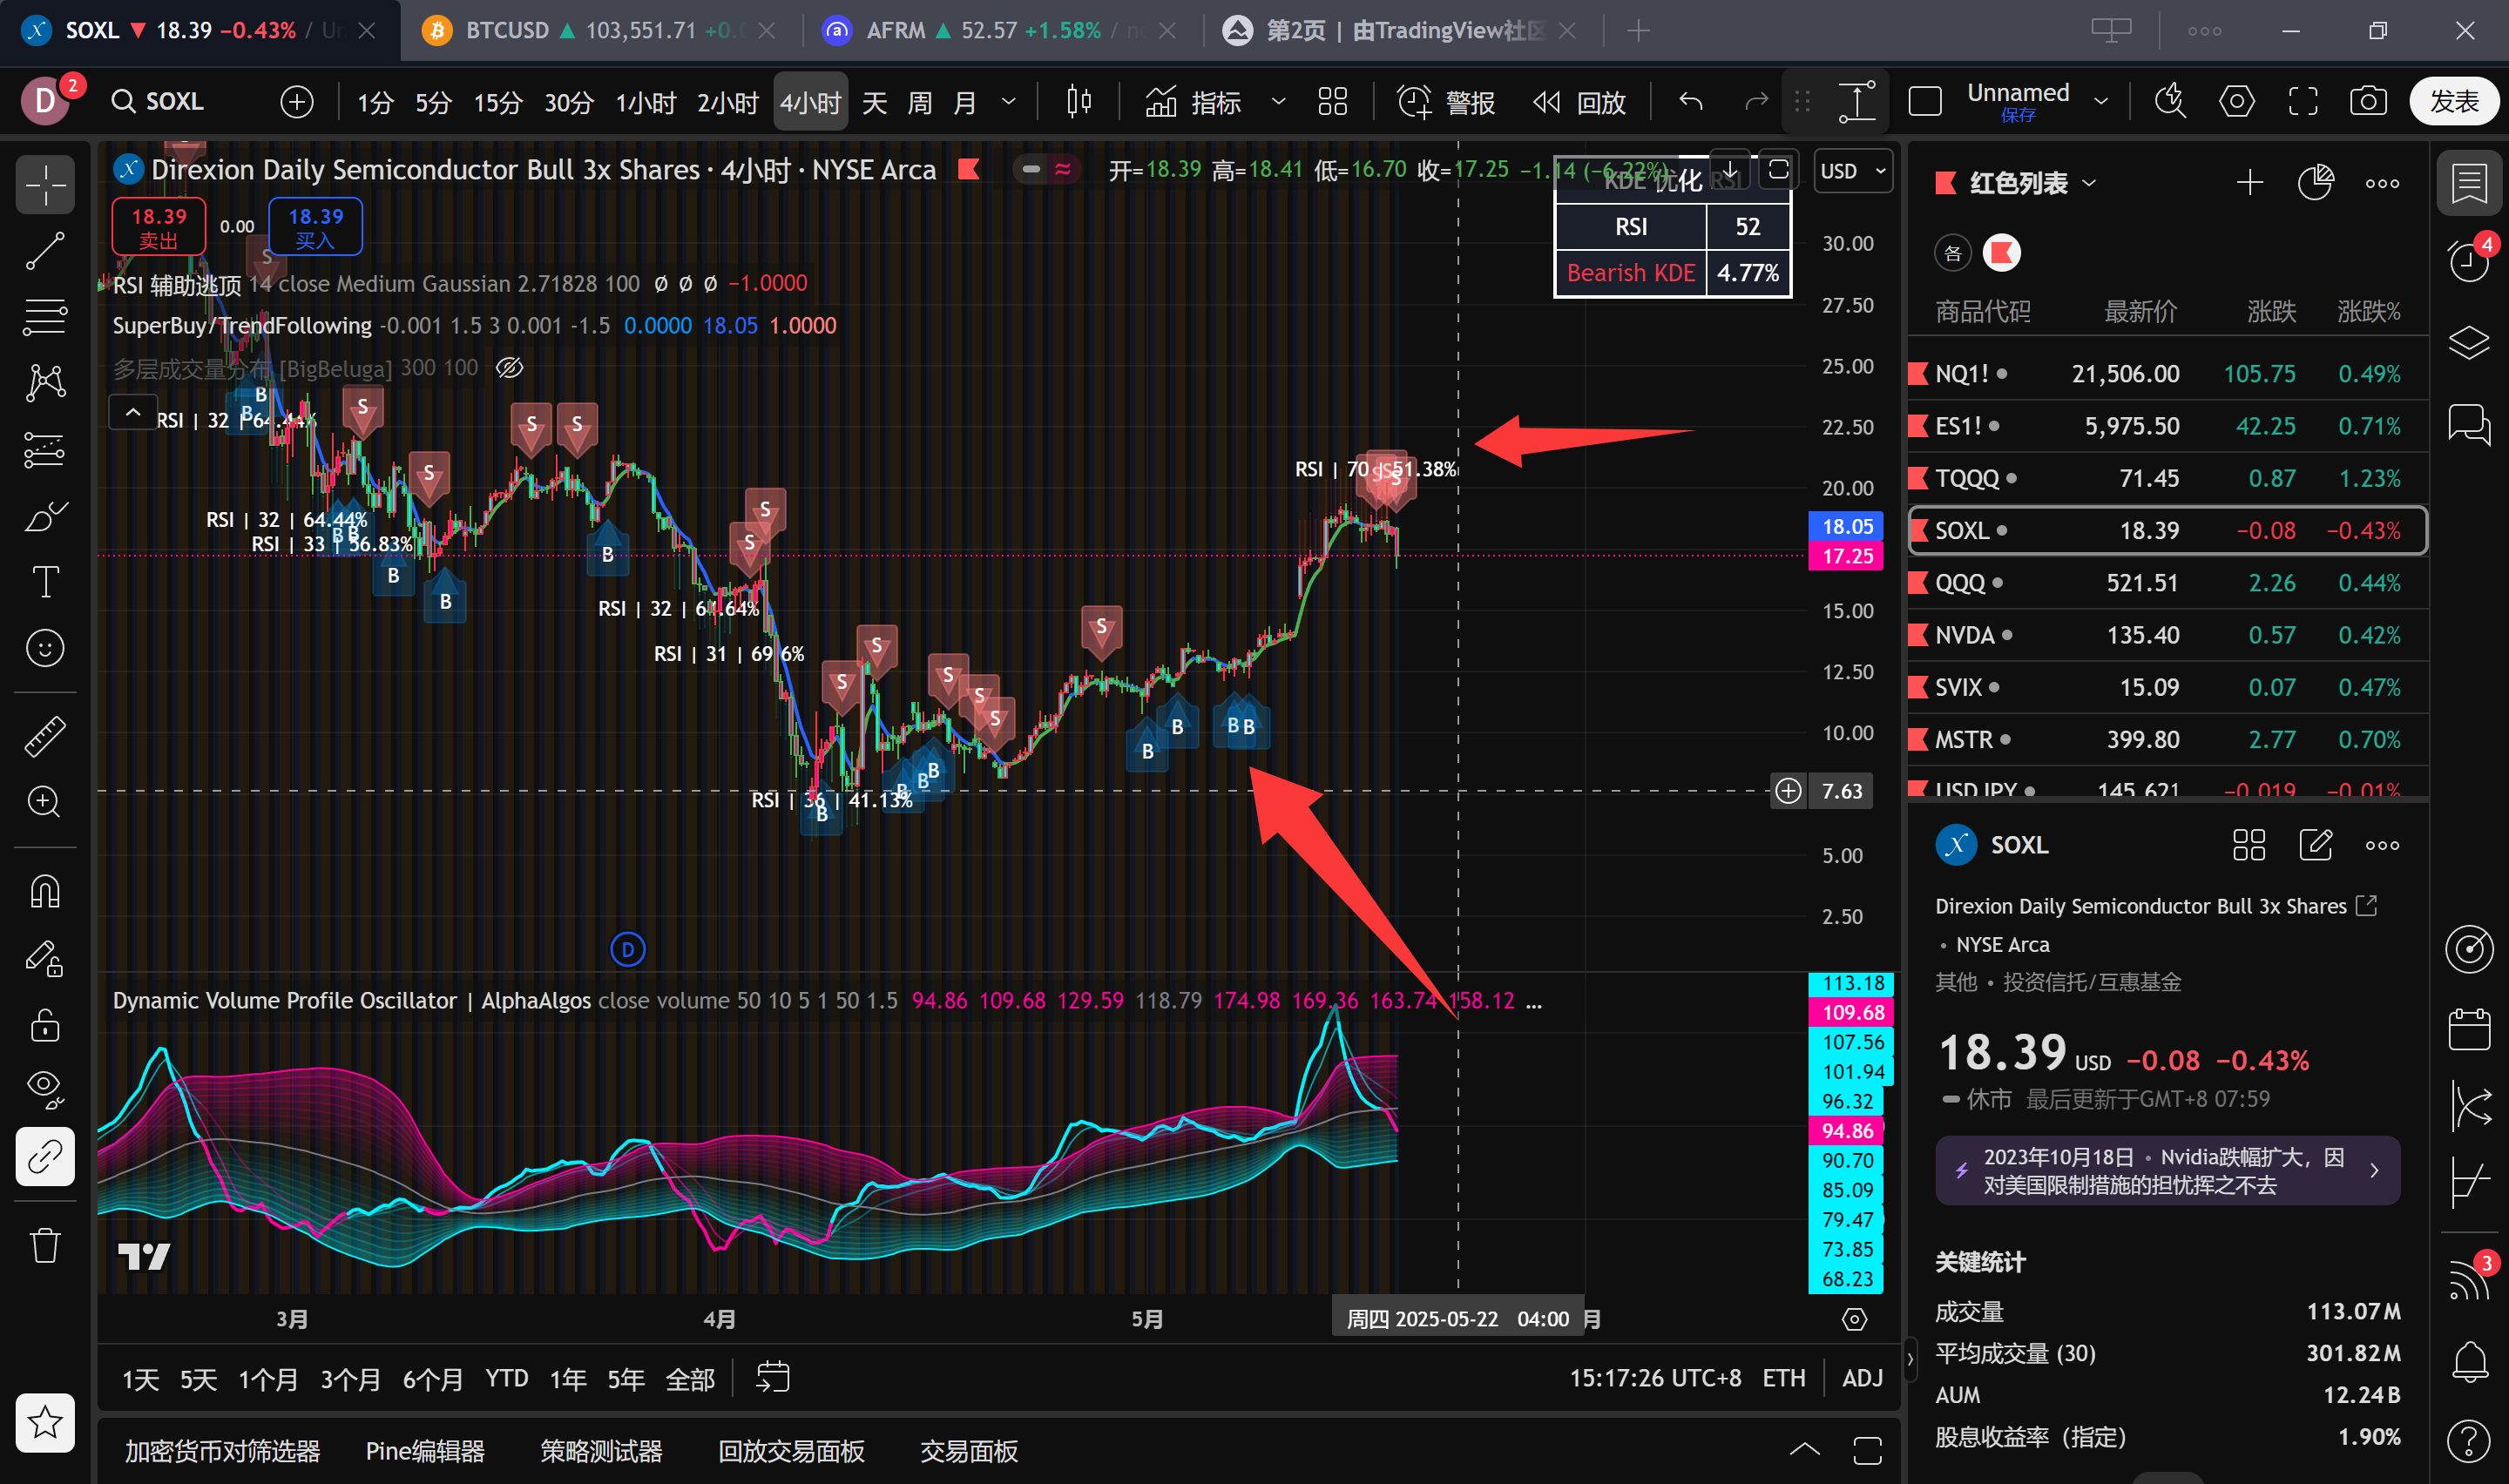Add a symbol to the watchlist
This screenshot has height=1484, width=2509.
(x=2249, y=183)
